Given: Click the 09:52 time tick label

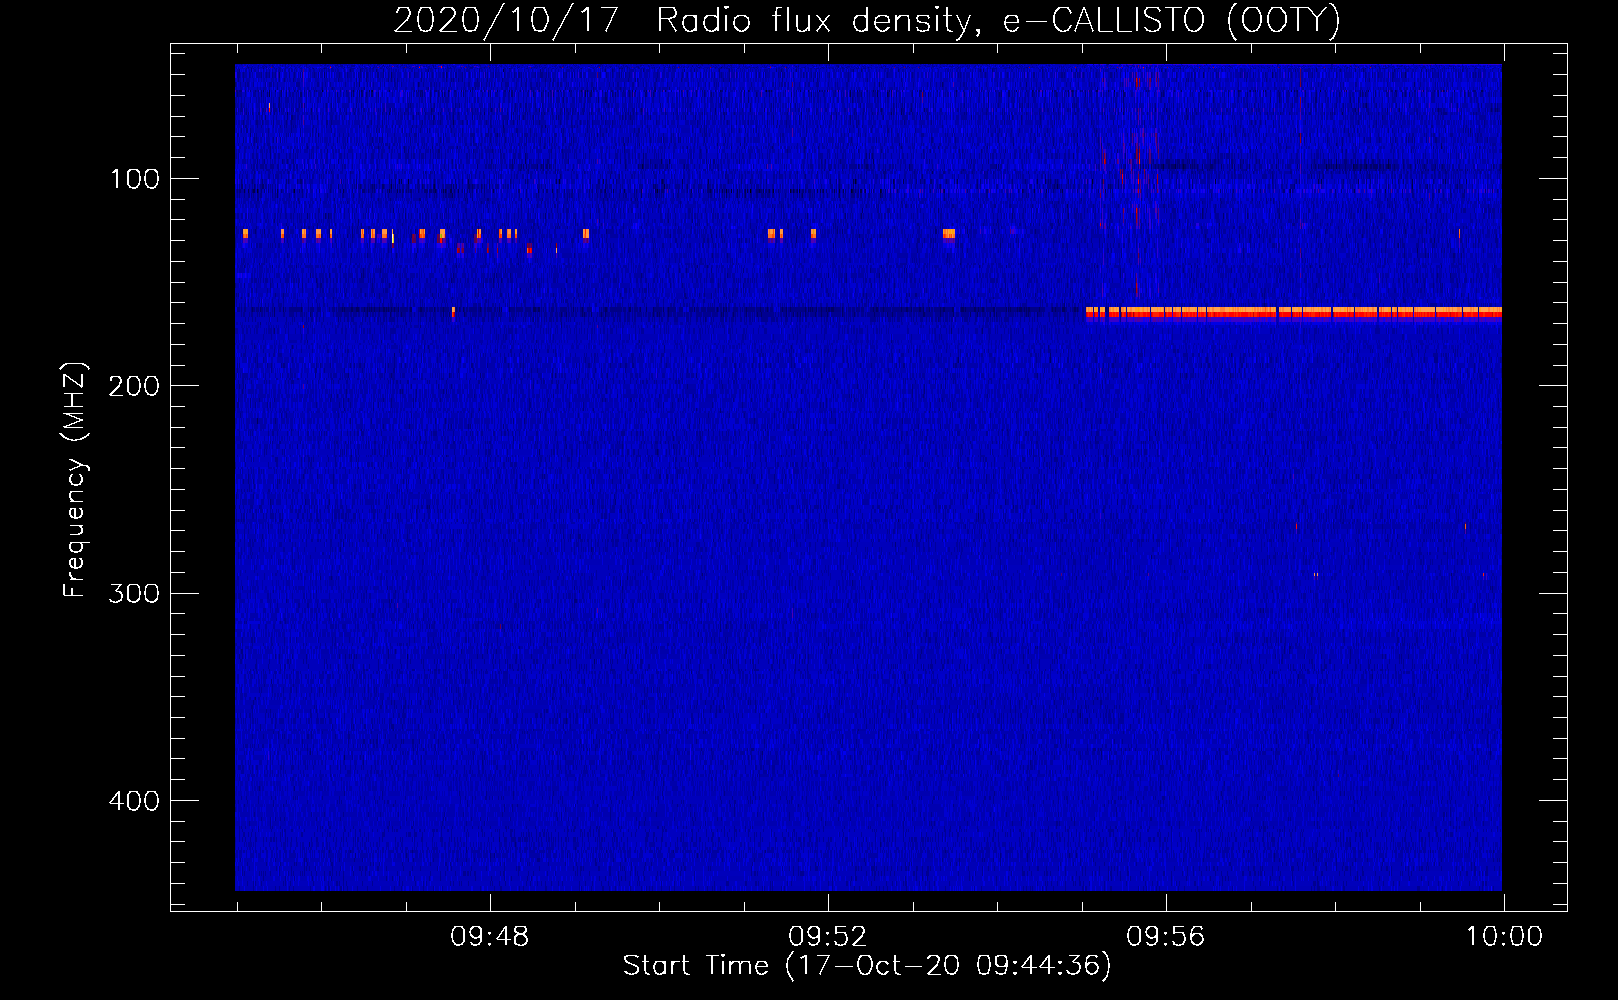Looking at the screenshot, I should point(828,937).
